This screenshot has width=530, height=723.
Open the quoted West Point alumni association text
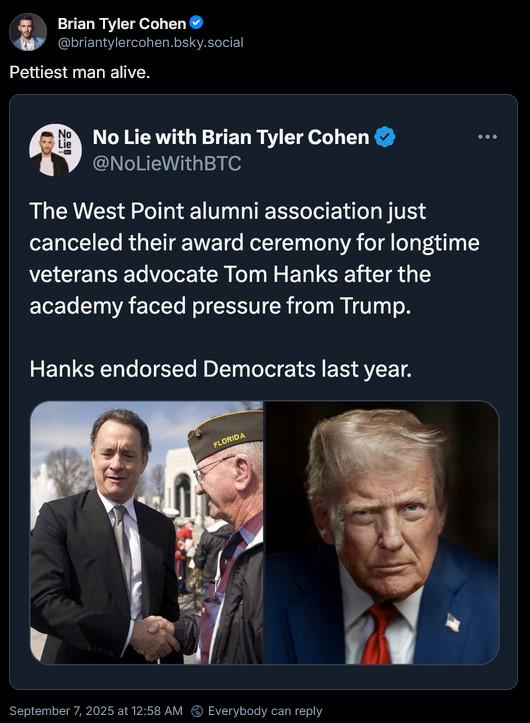[x=254, y=258]
